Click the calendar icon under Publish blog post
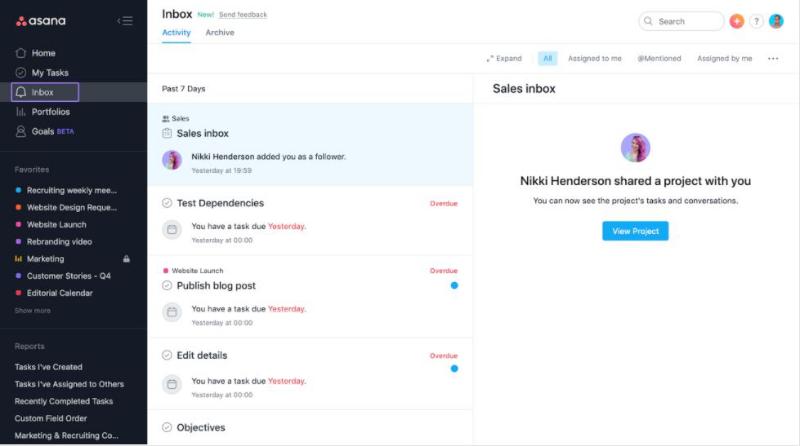Image resolution: width=800 pixels, height=446 pixels. 172,312
